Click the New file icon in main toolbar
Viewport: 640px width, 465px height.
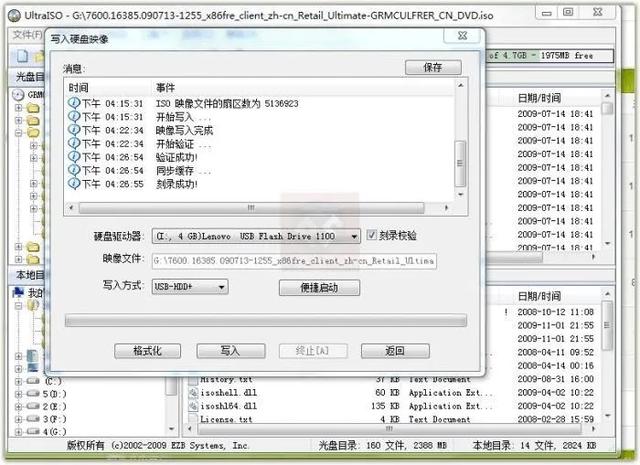click(x=22, y=56)
